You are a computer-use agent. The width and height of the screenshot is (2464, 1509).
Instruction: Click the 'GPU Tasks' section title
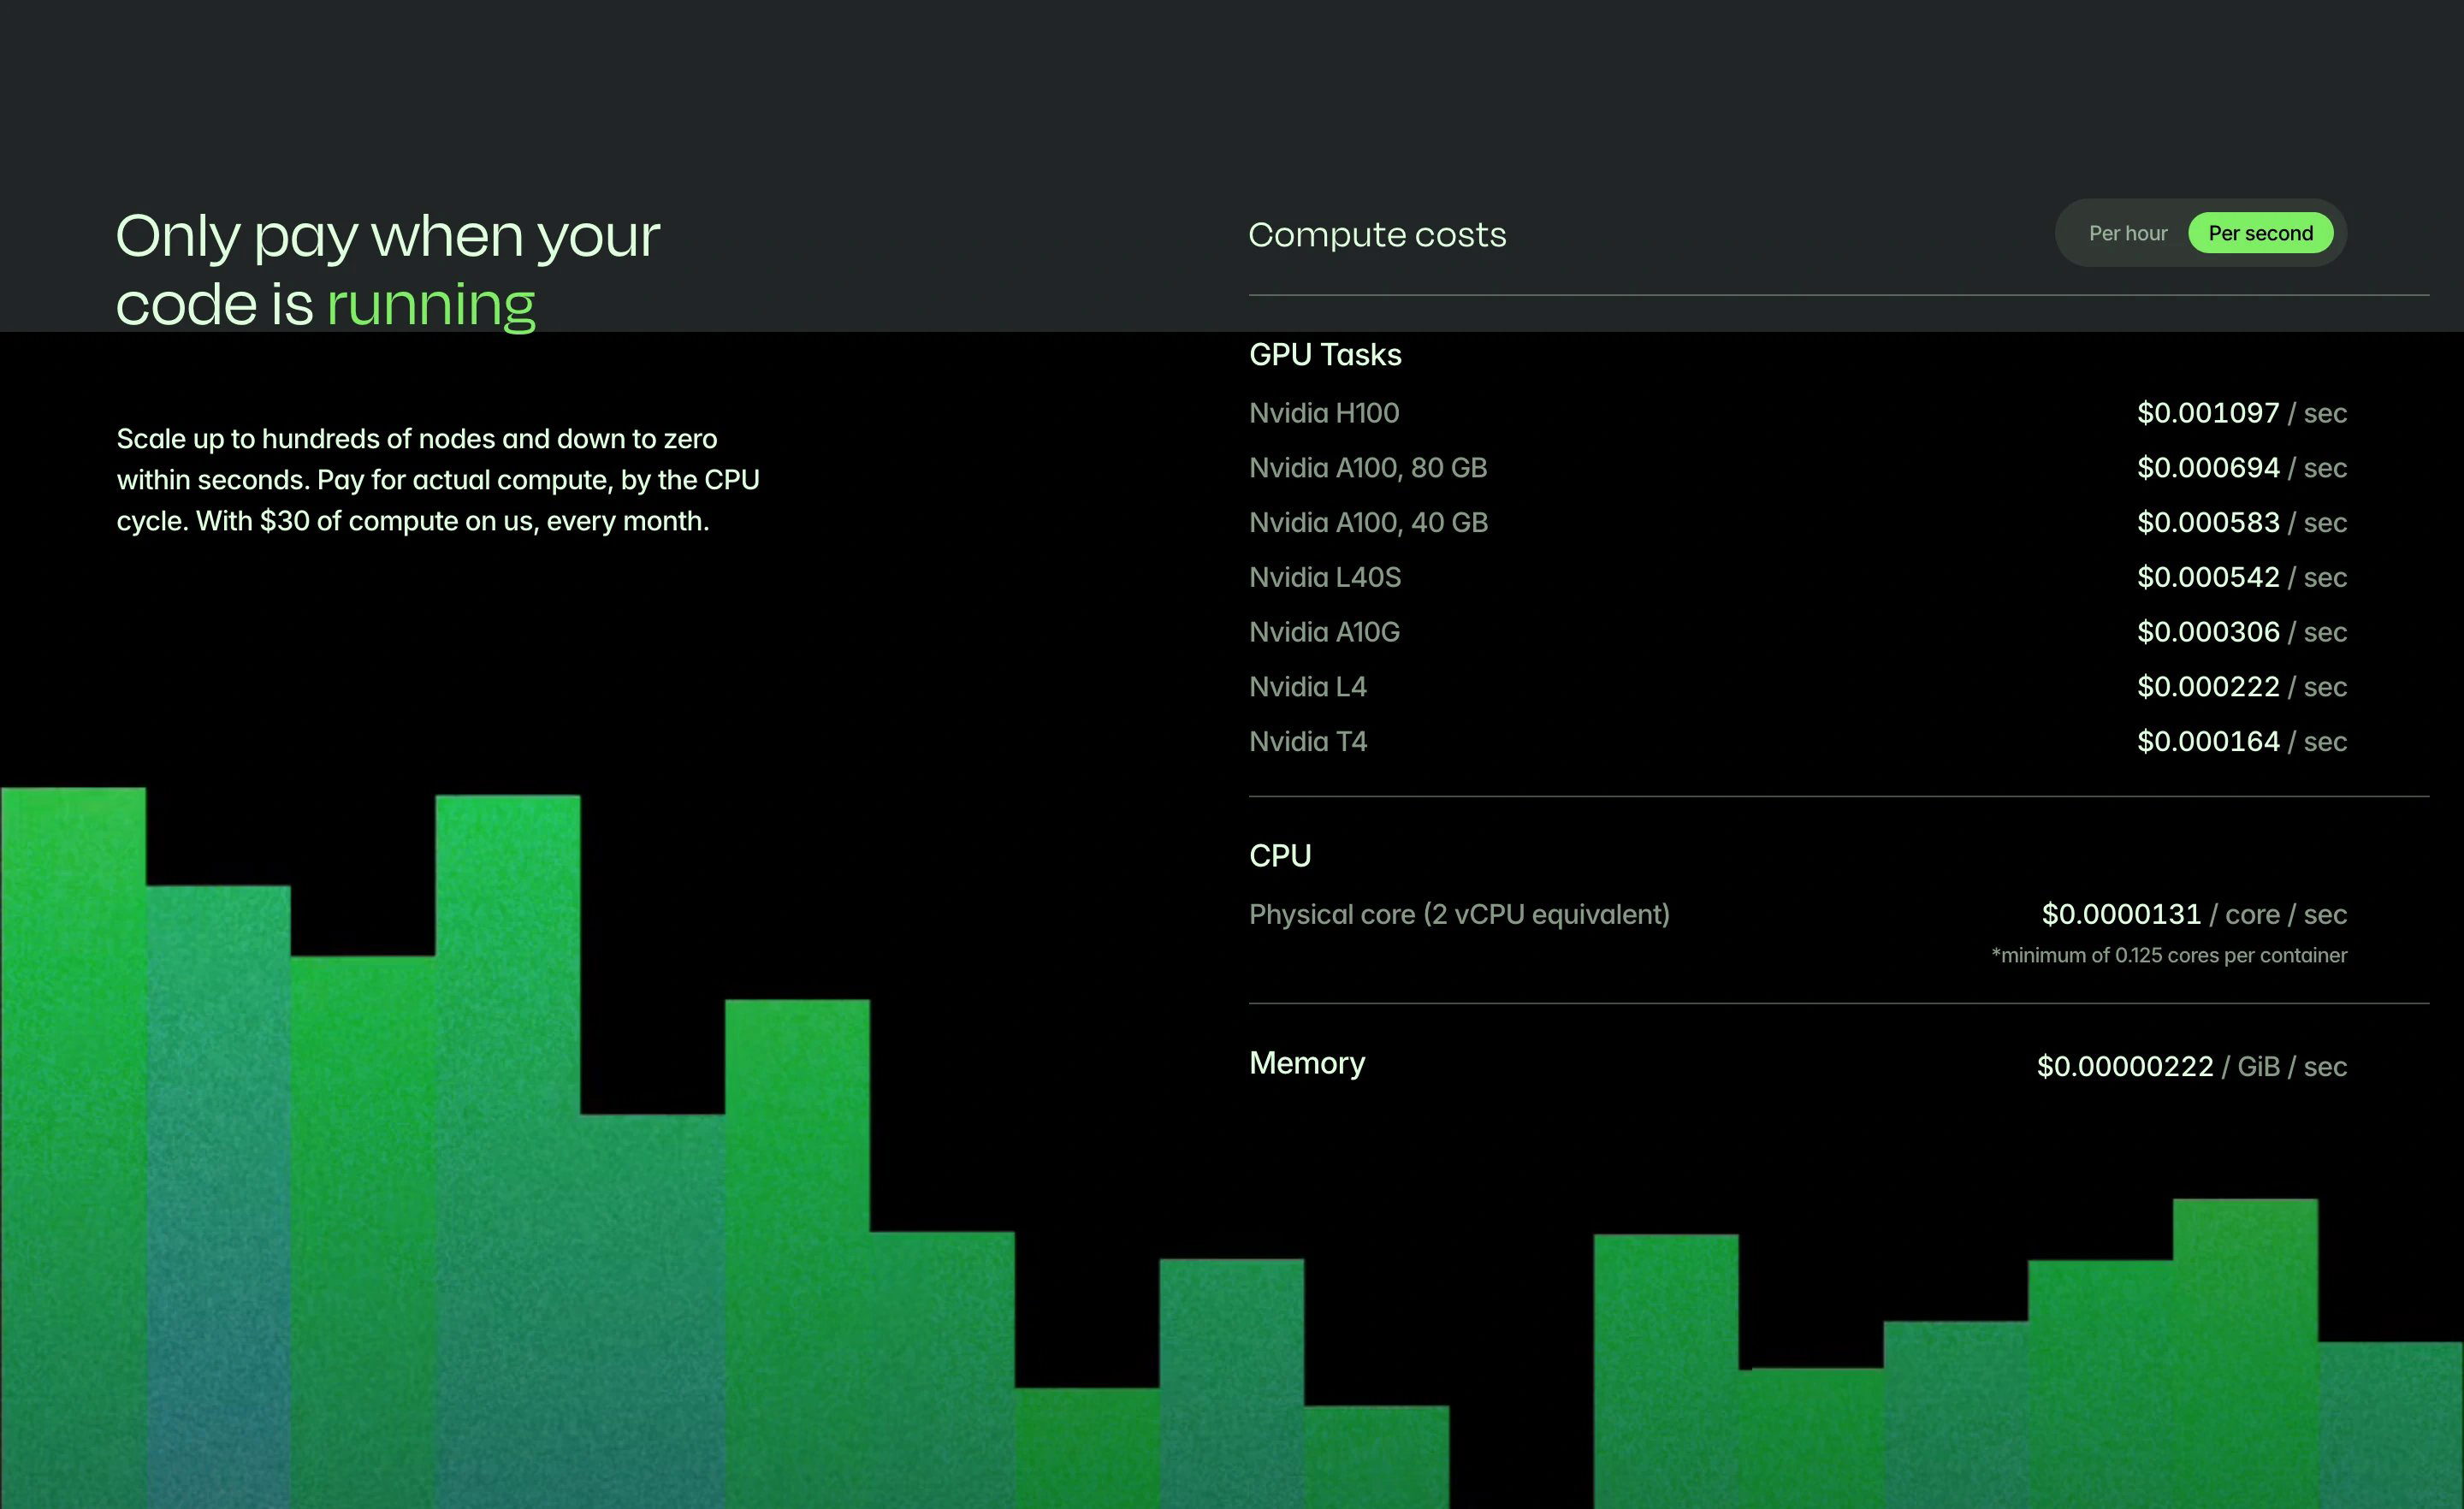pyautogui.click(x=1325, y=354)
